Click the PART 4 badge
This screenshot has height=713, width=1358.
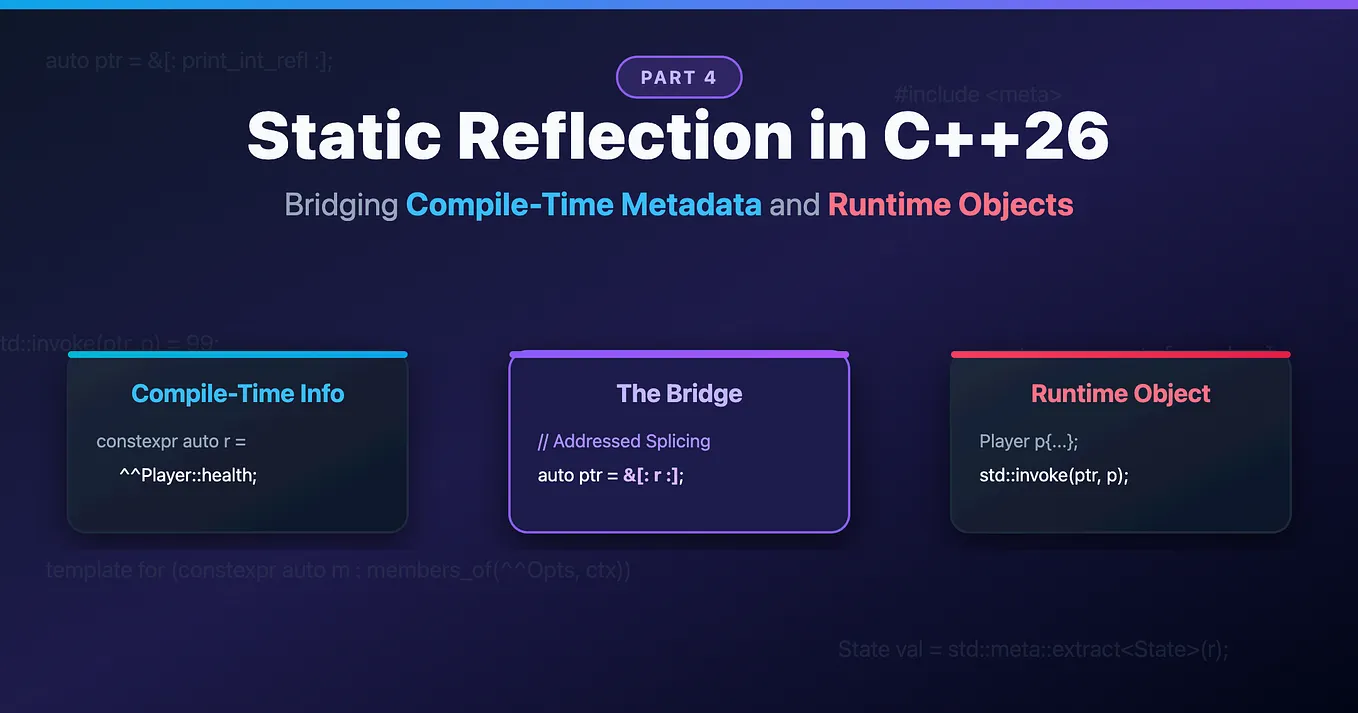point(679,78)
